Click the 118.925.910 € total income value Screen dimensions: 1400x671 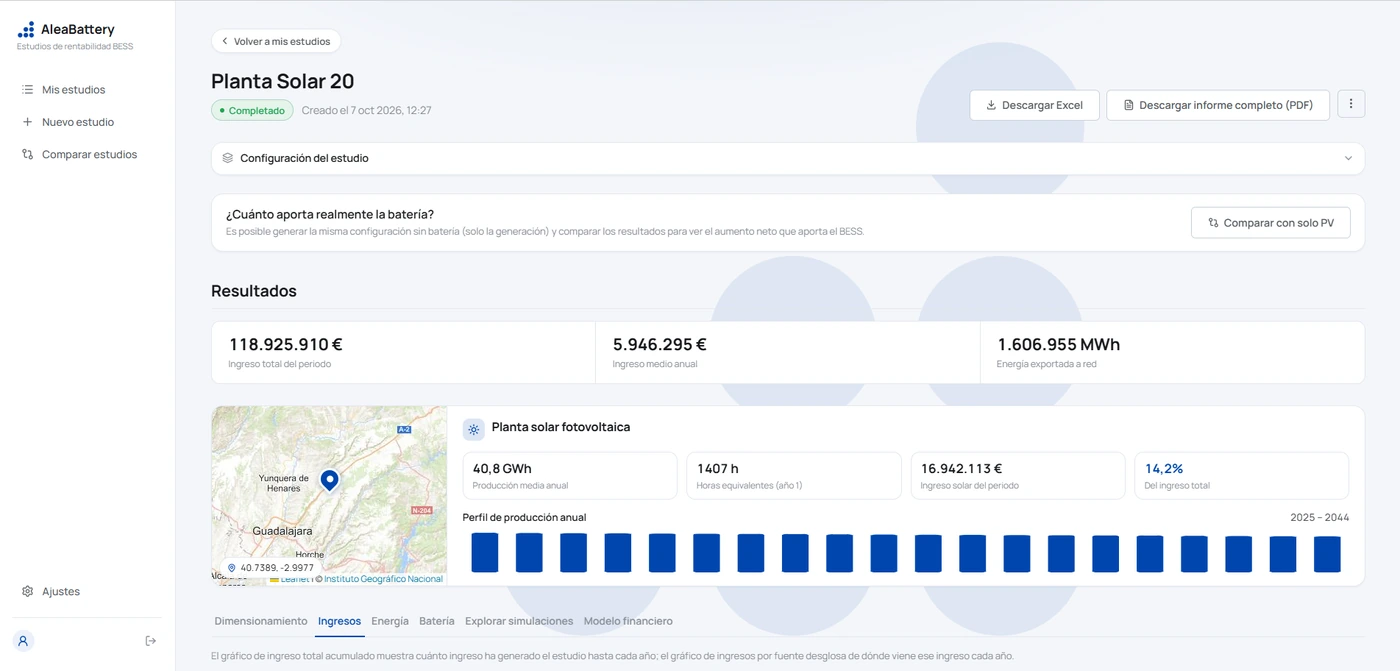click(286, 344)
